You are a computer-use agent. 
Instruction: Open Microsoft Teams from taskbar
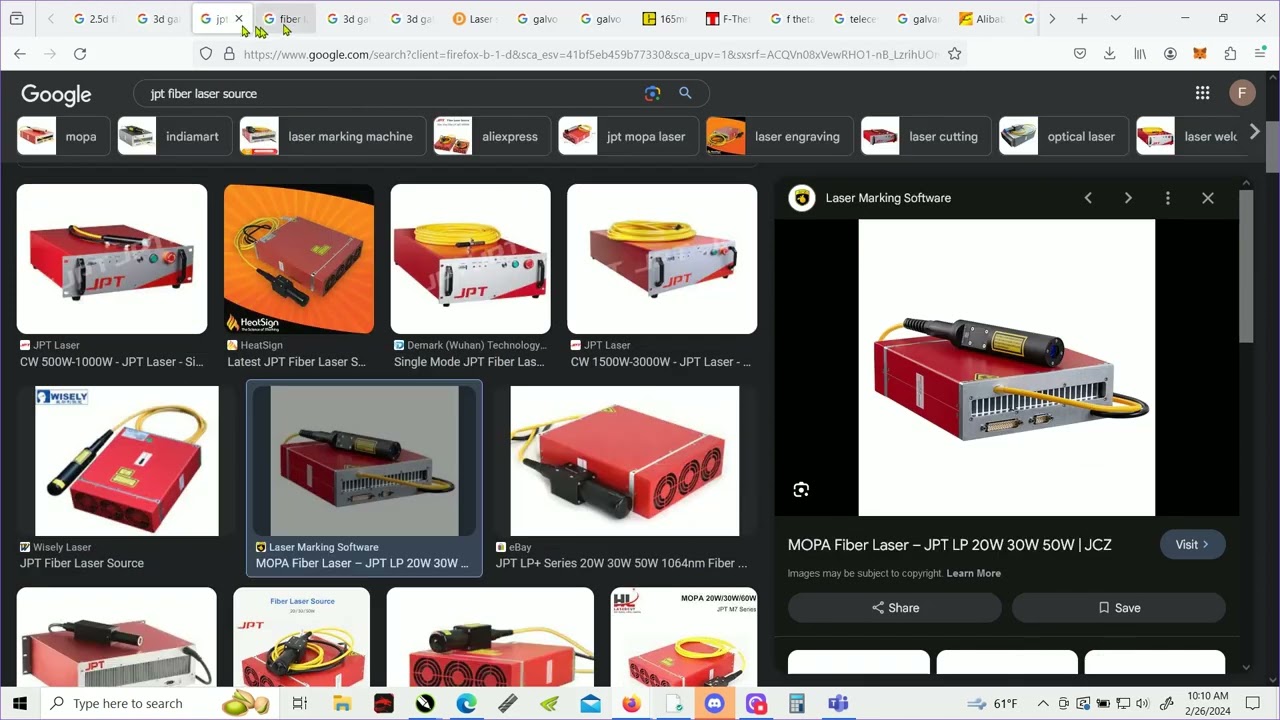(x=838, y=703)
